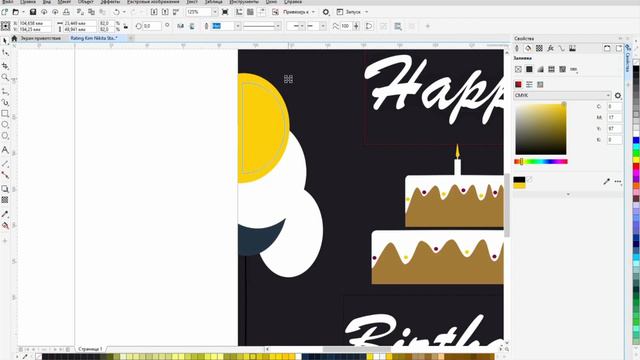Select the Ellipse tool
Image resolution: width=640 pixels, height=360 pixels.
tap(5, 124)
